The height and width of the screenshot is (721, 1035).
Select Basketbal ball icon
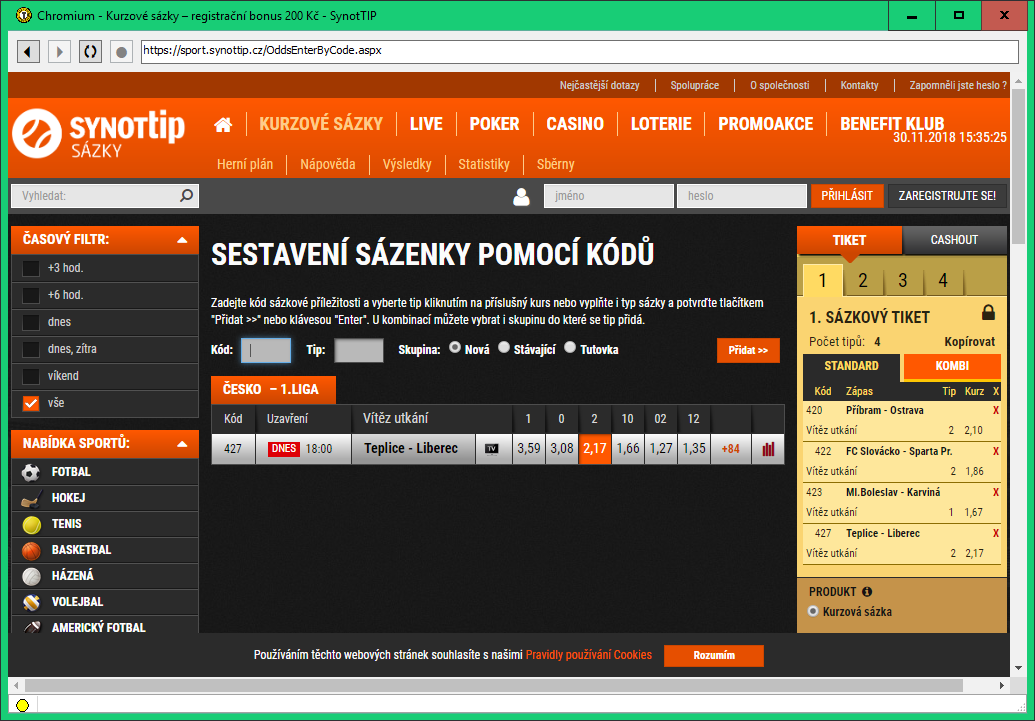pyautogui.click(x=31, y=550)
